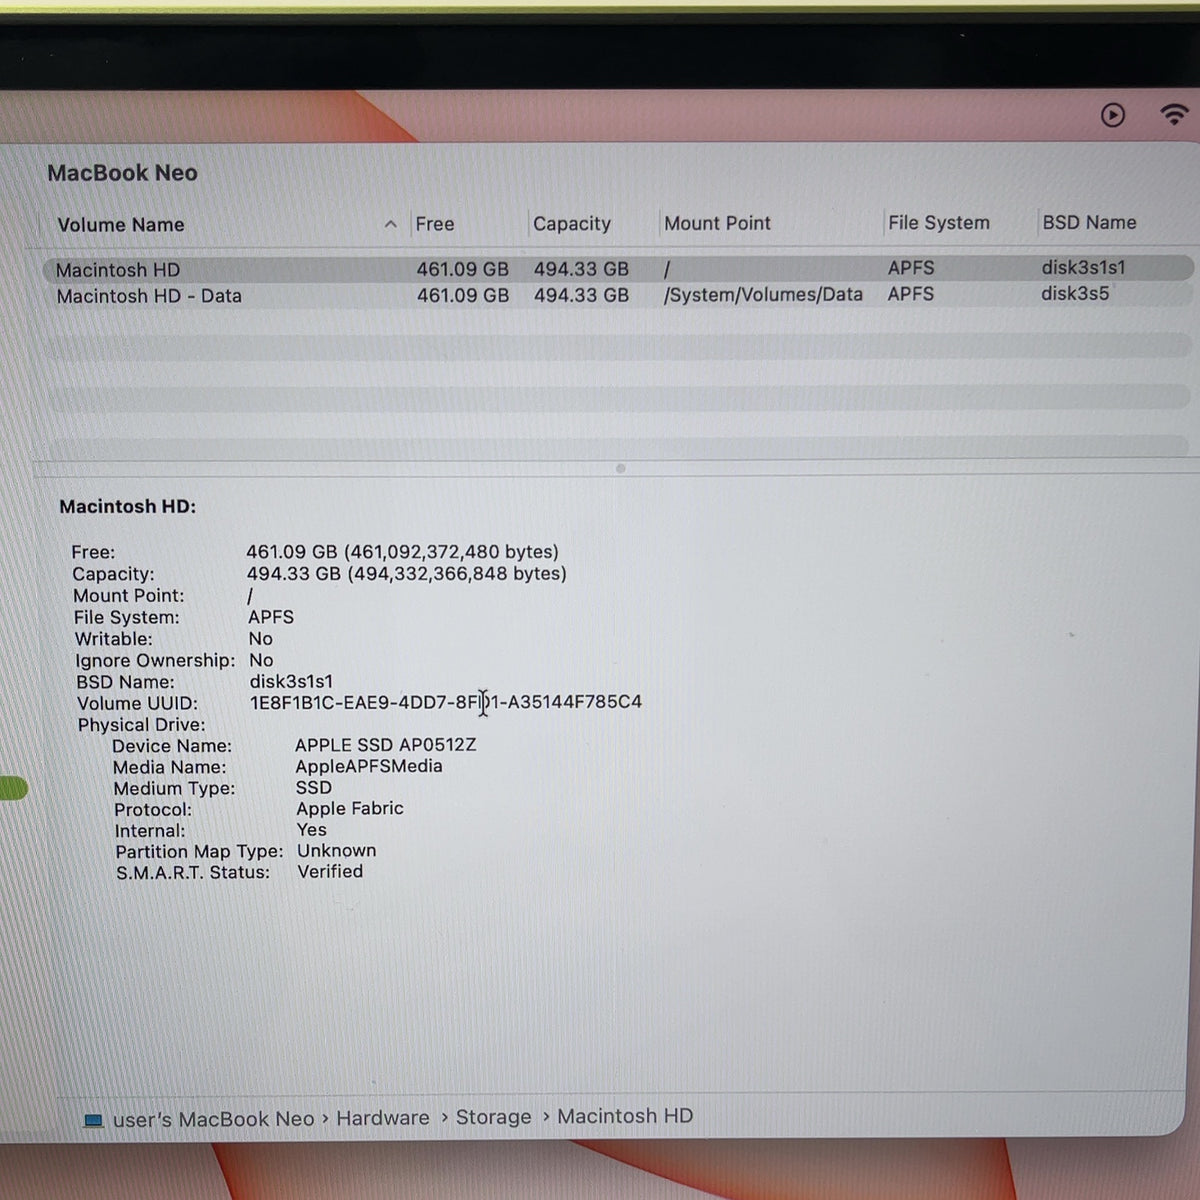Go to Storage in the path bar
1200x1200 pixels.
[x=494, y=1117]
